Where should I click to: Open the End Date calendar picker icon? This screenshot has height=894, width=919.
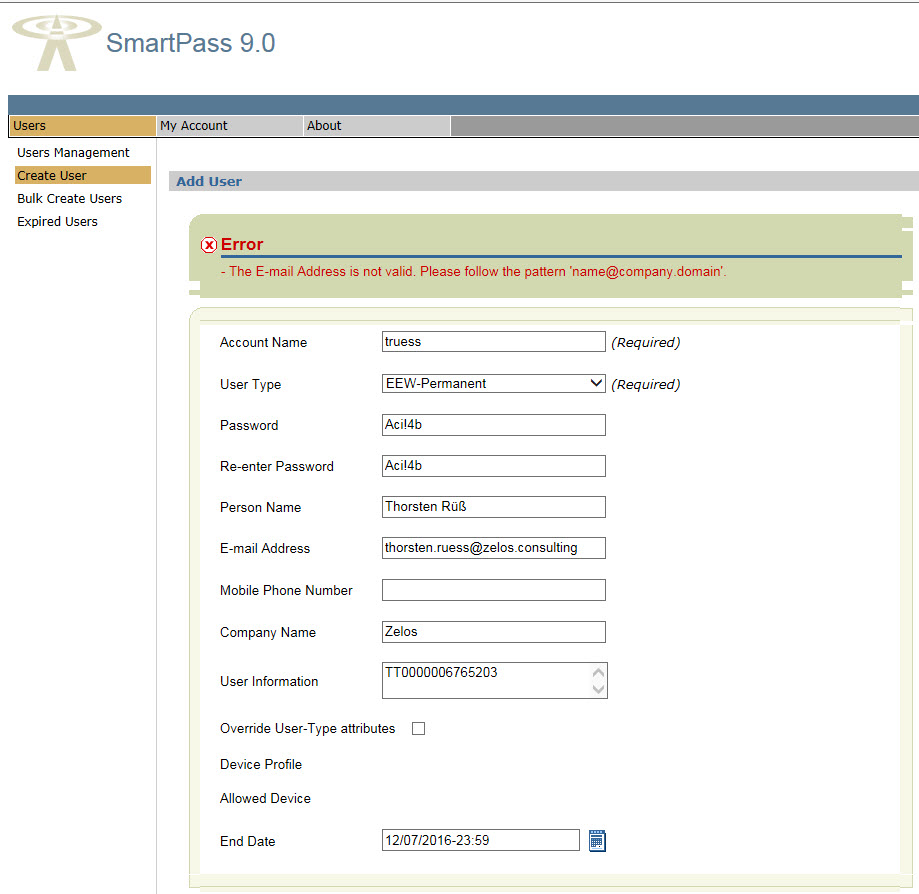(x=597, y=841)
